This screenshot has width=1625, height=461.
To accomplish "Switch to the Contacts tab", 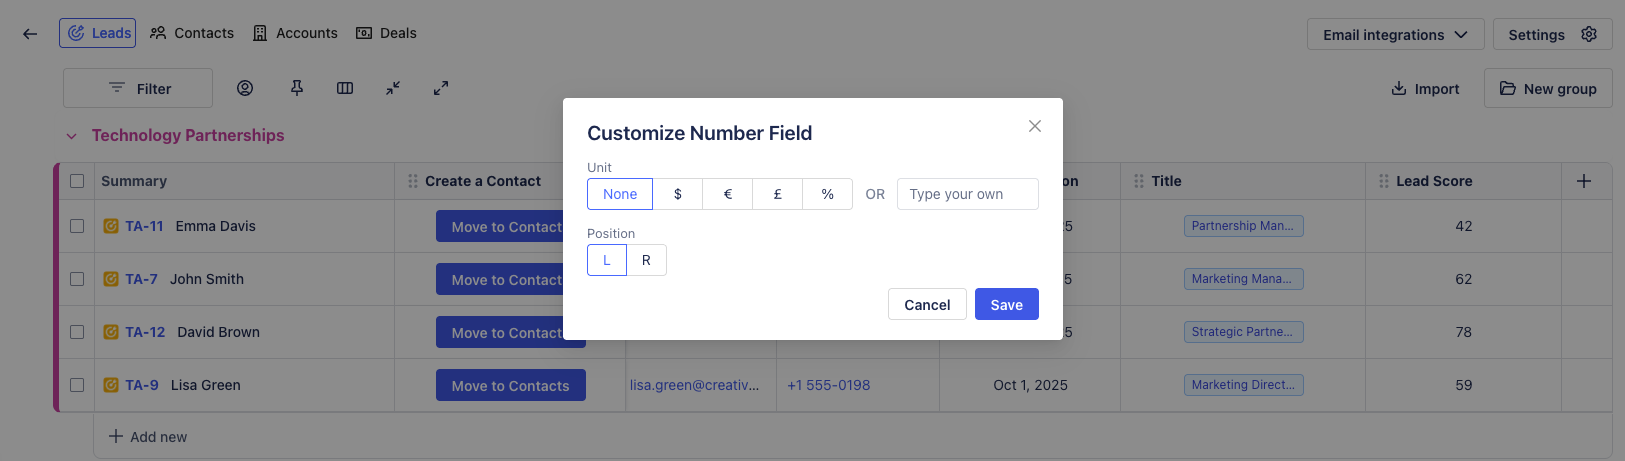I will pyautogui.click(x=192, y=33).
